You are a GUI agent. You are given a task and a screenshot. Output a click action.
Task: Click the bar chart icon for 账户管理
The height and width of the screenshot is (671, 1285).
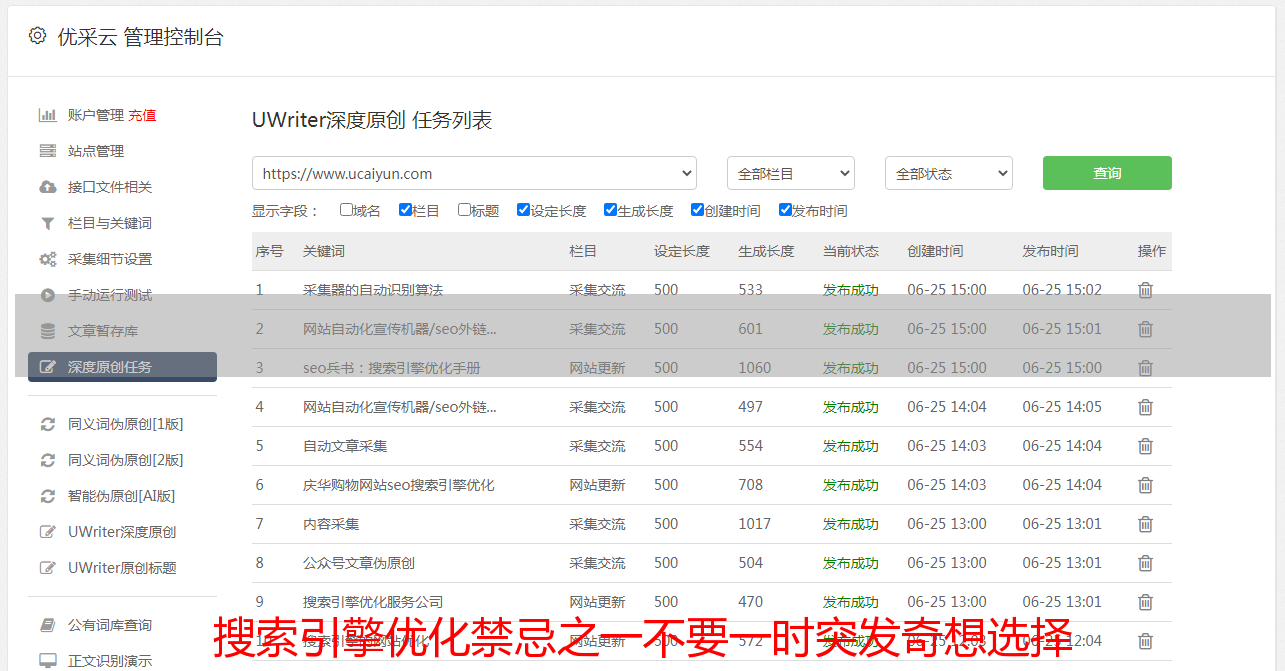[x=47, y=115]
